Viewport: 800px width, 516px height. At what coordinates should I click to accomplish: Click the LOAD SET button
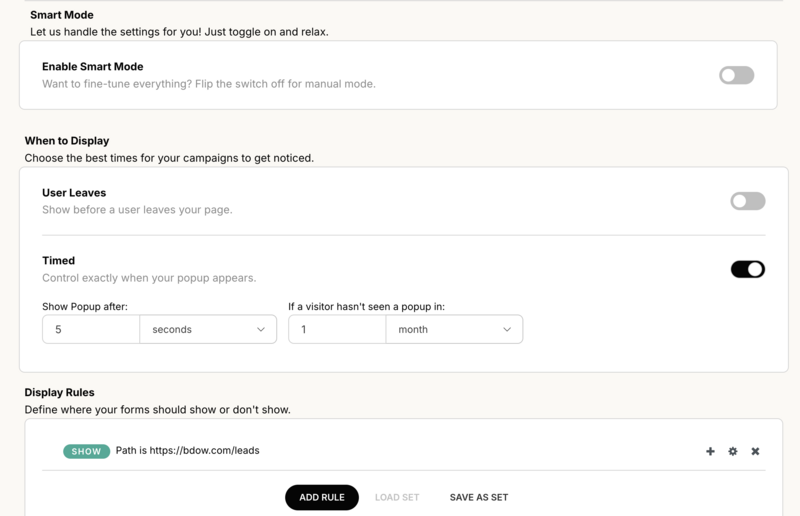pos(397,497)
